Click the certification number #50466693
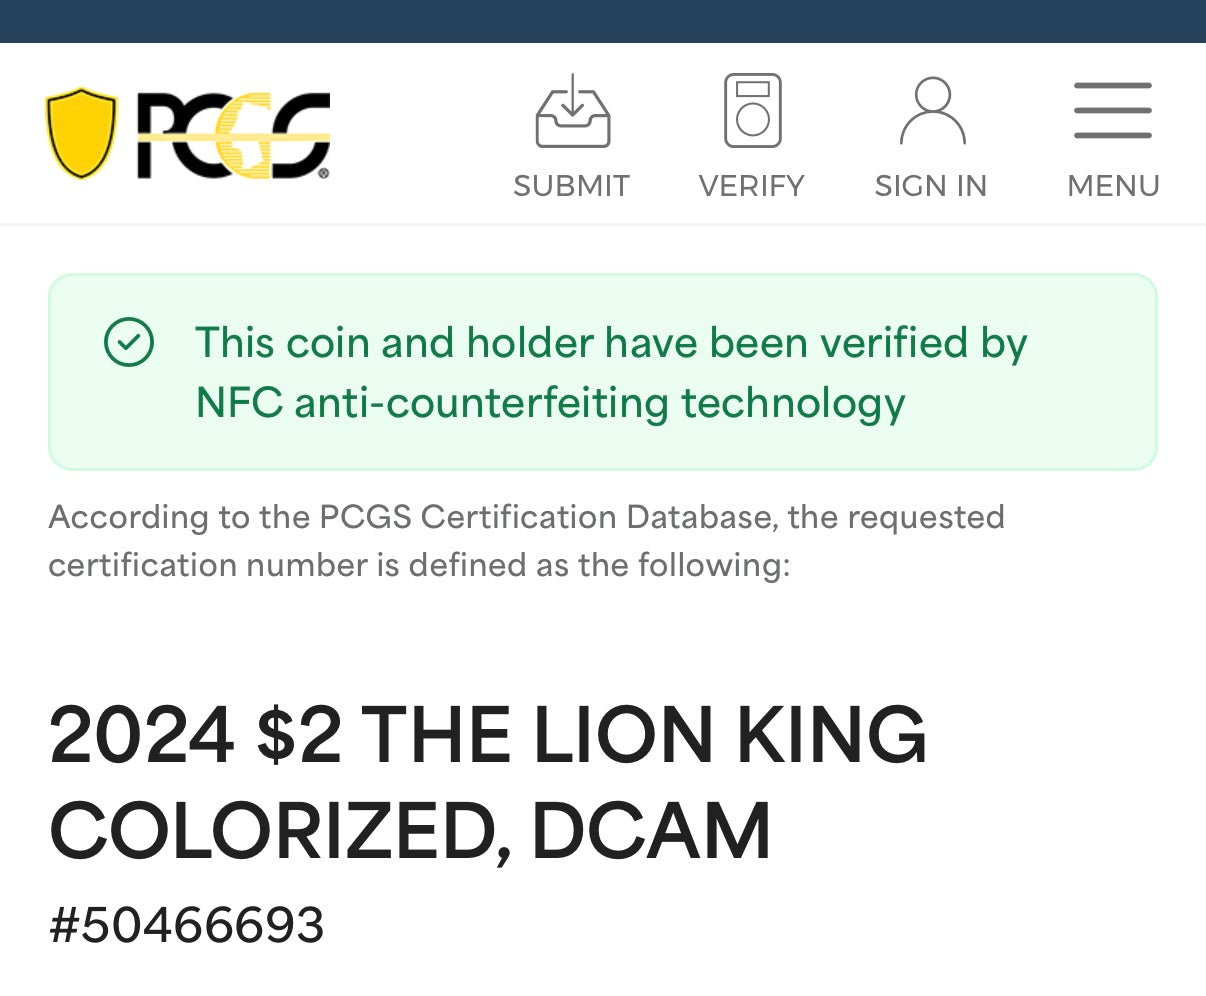 pos(185,925)
